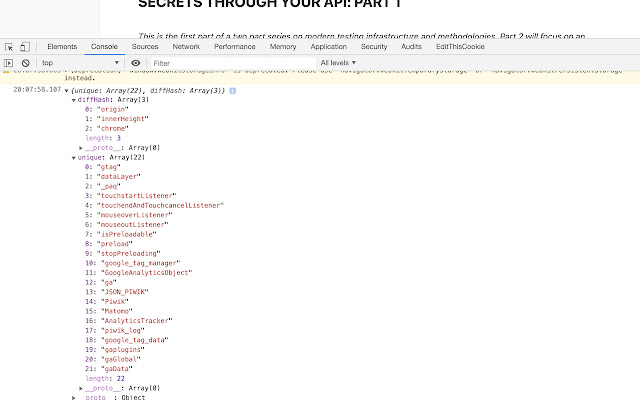Go to the Sources tab
The width and height of the screenshot is (640, 400).
tap(145, 47)
